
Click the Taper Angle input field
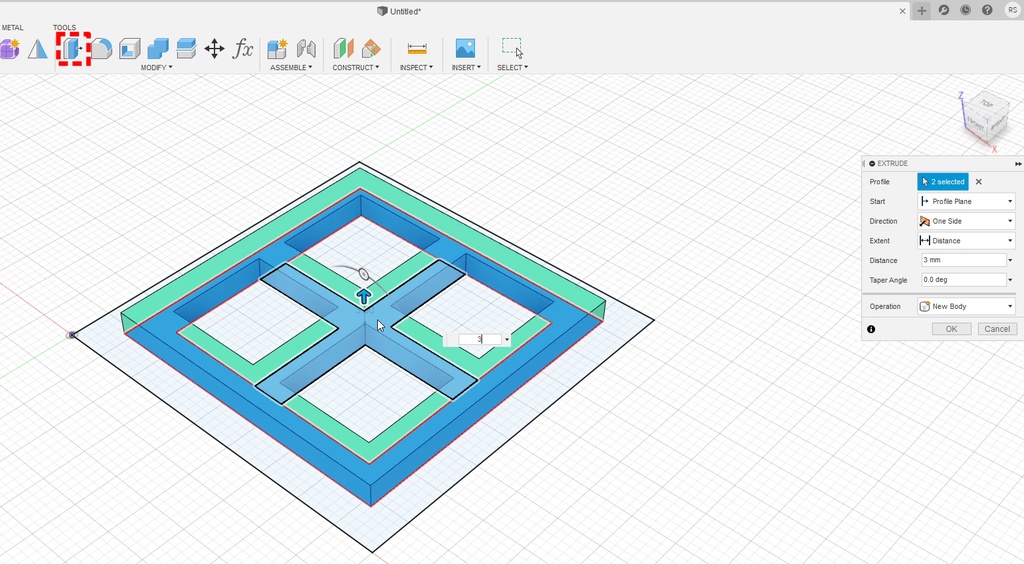961,280
